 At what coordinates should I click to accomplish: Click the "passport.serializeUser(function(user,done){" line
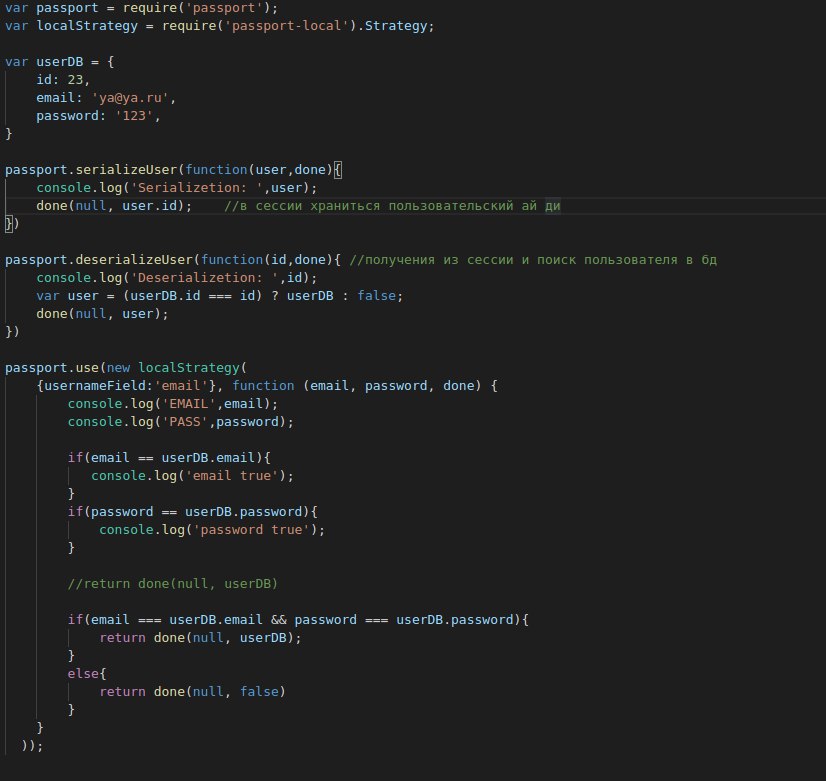[x=173, y=170]
